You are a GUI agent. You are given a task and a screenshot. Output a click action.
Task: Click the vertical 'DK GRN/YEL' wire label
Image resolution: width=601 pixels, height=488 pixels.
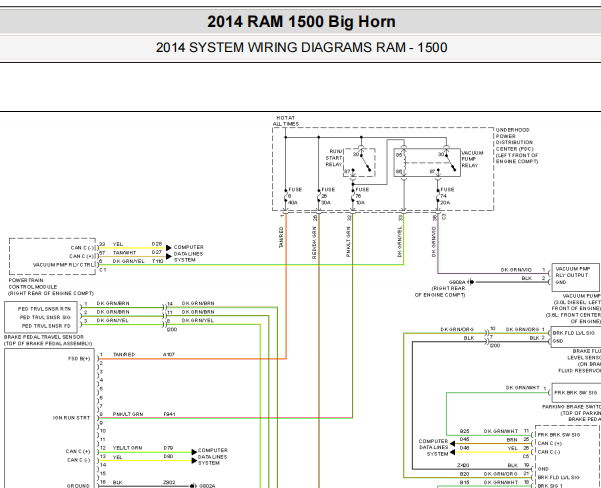(x=399, y=242)
